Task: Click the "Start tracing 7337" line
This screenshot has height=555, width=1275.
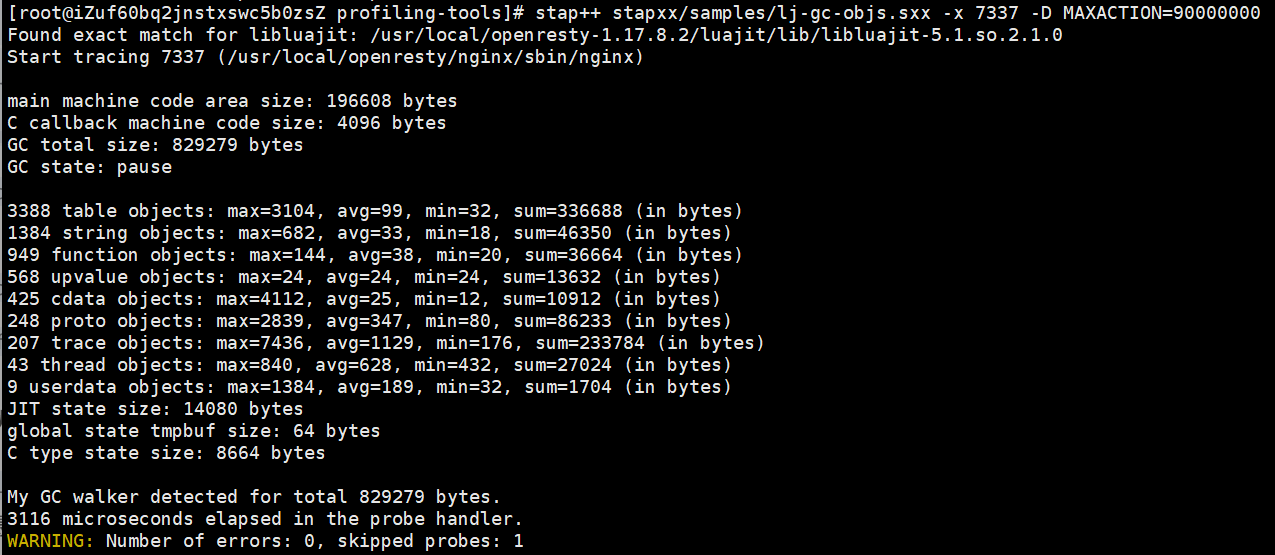Action: tap(325, 57)
